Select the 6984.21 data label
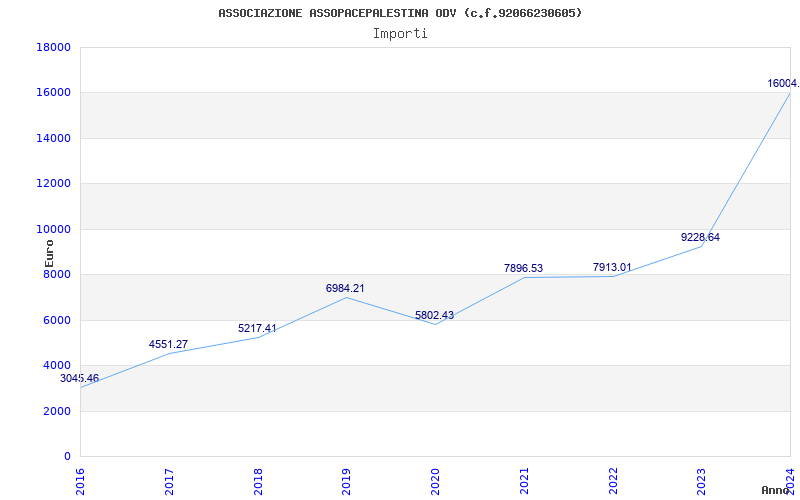 click(x=345, y=288)
